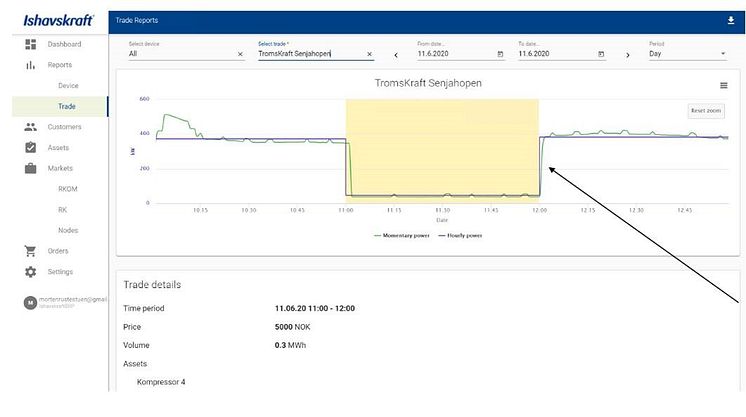
Task: Click the chart title TromsKraft Senjahopen
Action: [x=428, y=83]
